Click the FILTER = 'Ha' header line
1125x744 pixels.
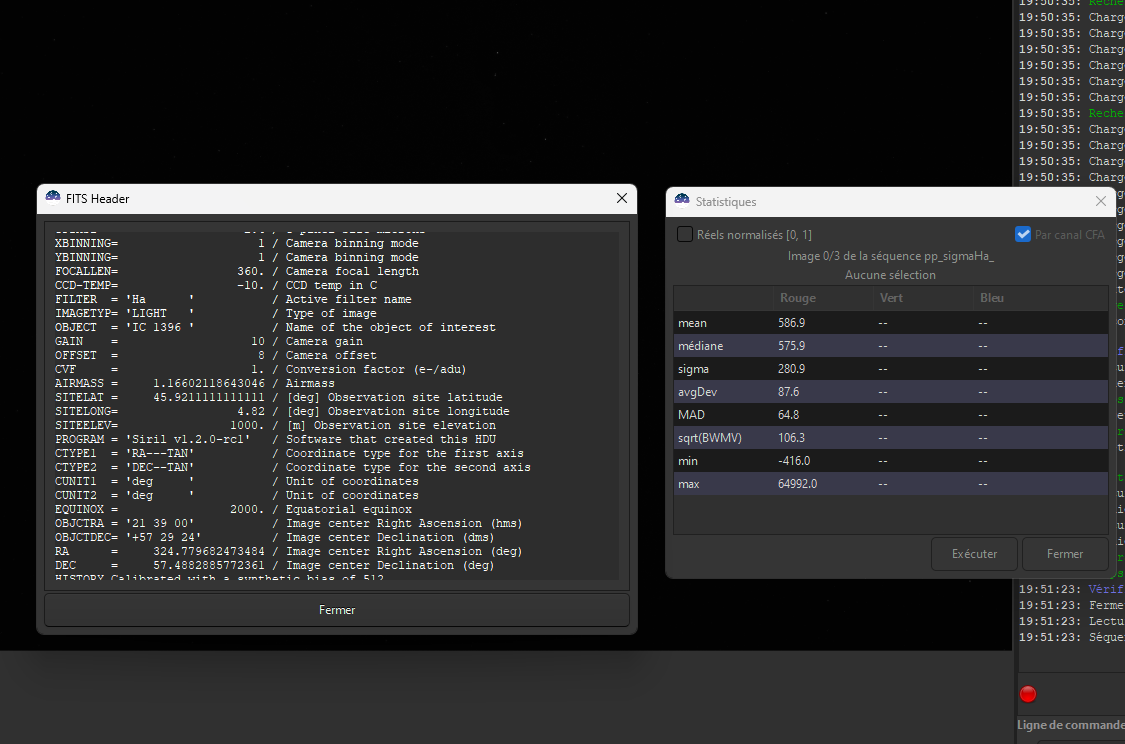tap(233, 299)
